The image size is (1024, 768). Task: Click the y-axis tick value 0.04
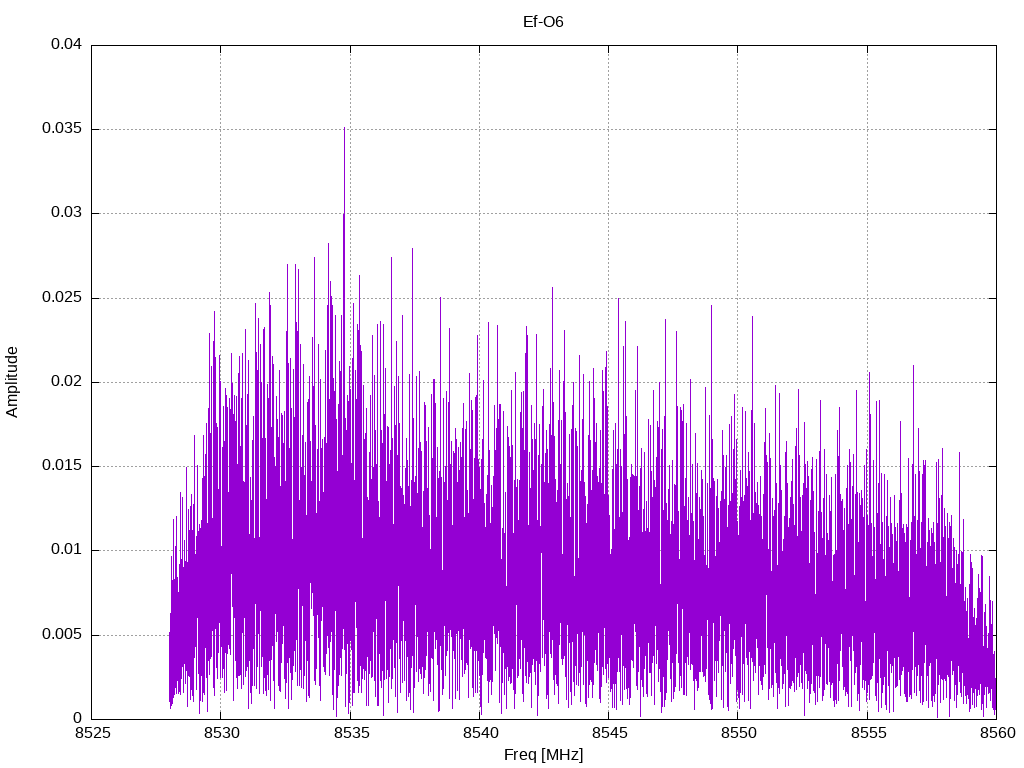[x=67, y=44]
